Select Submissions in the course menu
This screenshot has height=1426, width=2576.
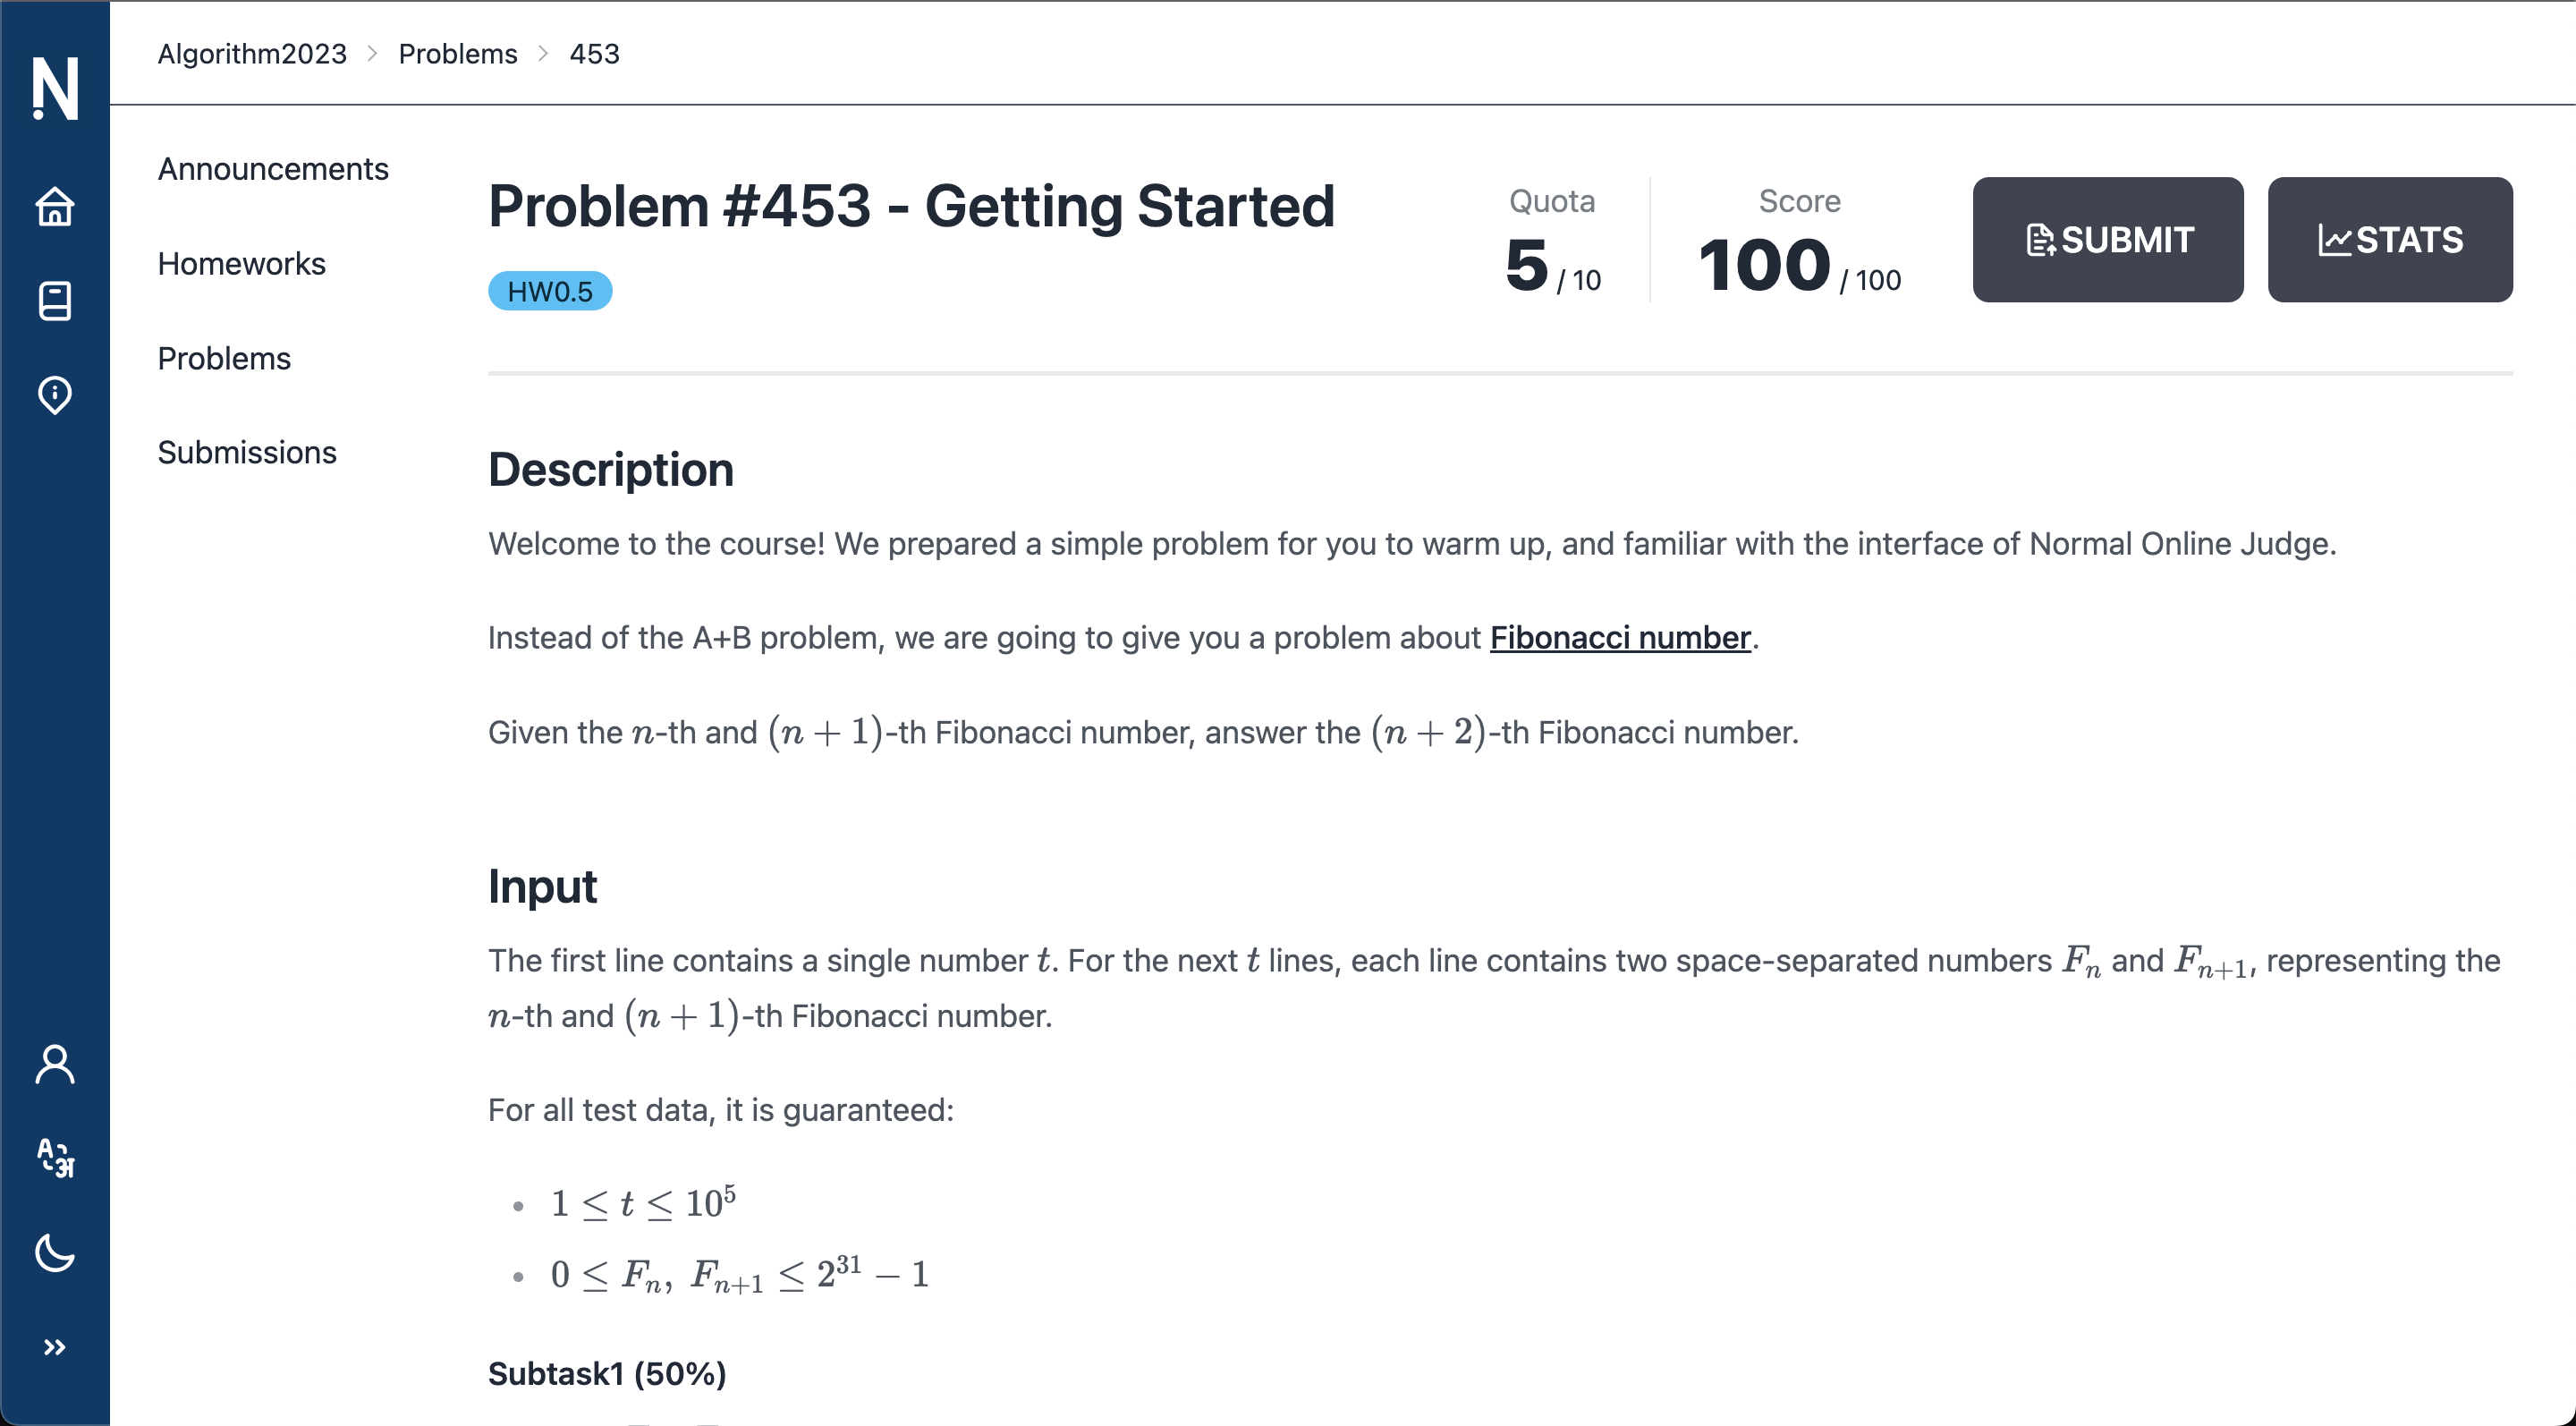point(247,452)
